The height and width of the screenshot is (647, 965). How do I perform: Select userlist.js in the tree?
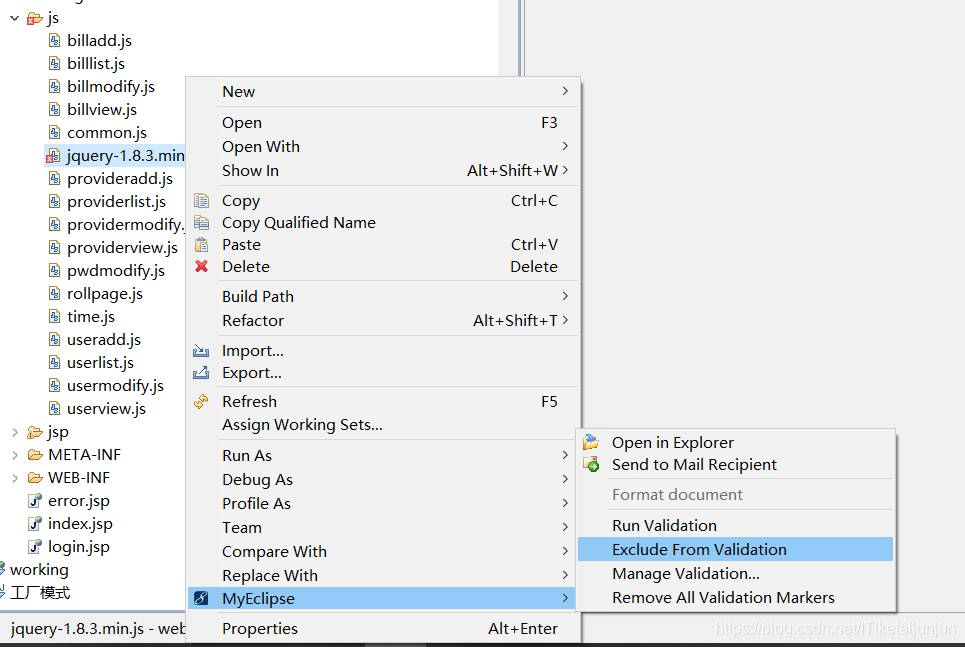100,363
